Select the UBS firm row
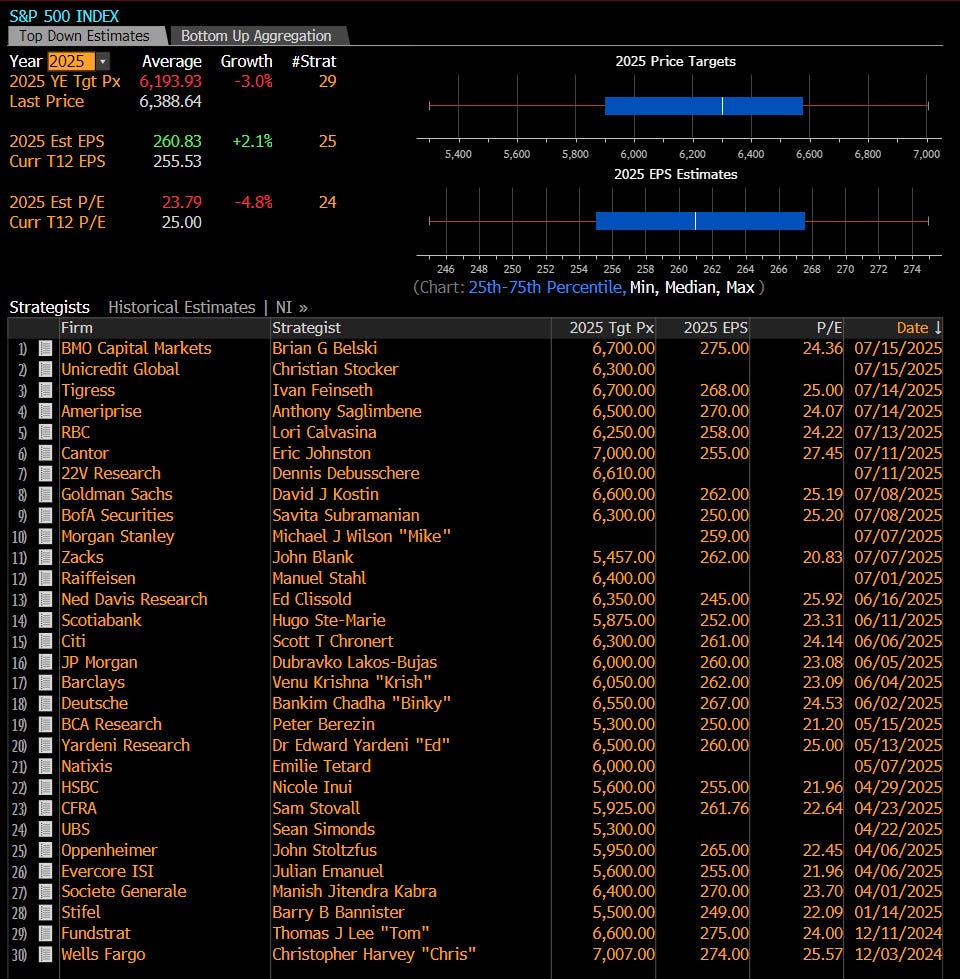 (x=76, y=829)
